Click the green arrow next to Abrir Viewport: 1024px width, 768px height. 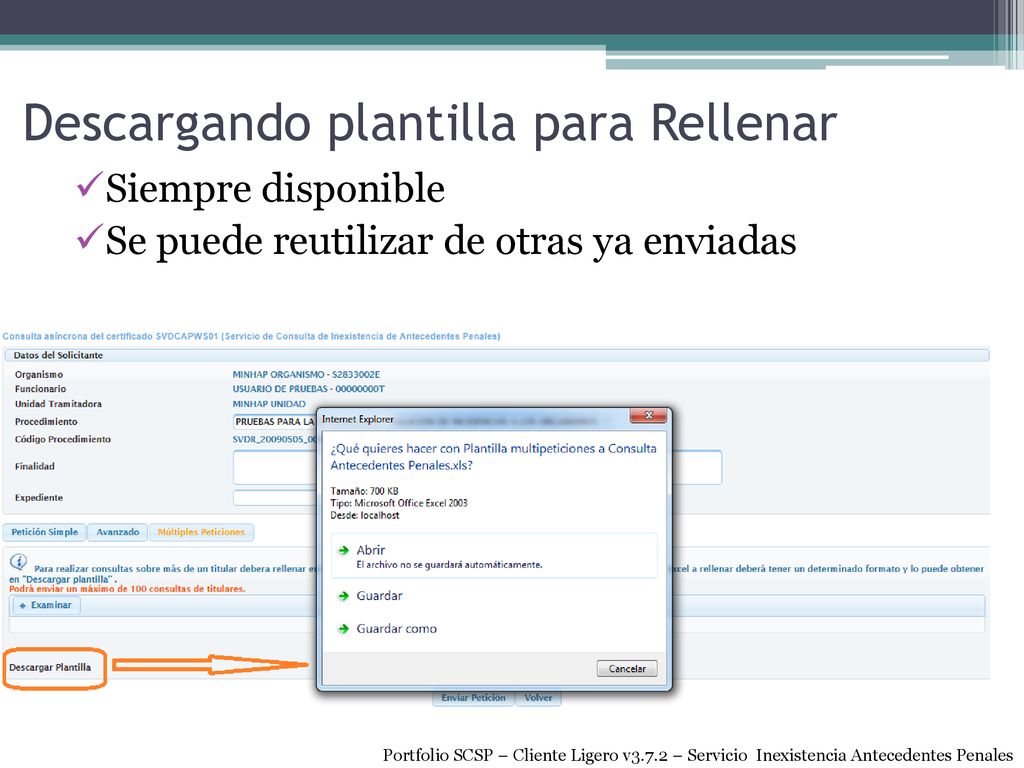344,551
